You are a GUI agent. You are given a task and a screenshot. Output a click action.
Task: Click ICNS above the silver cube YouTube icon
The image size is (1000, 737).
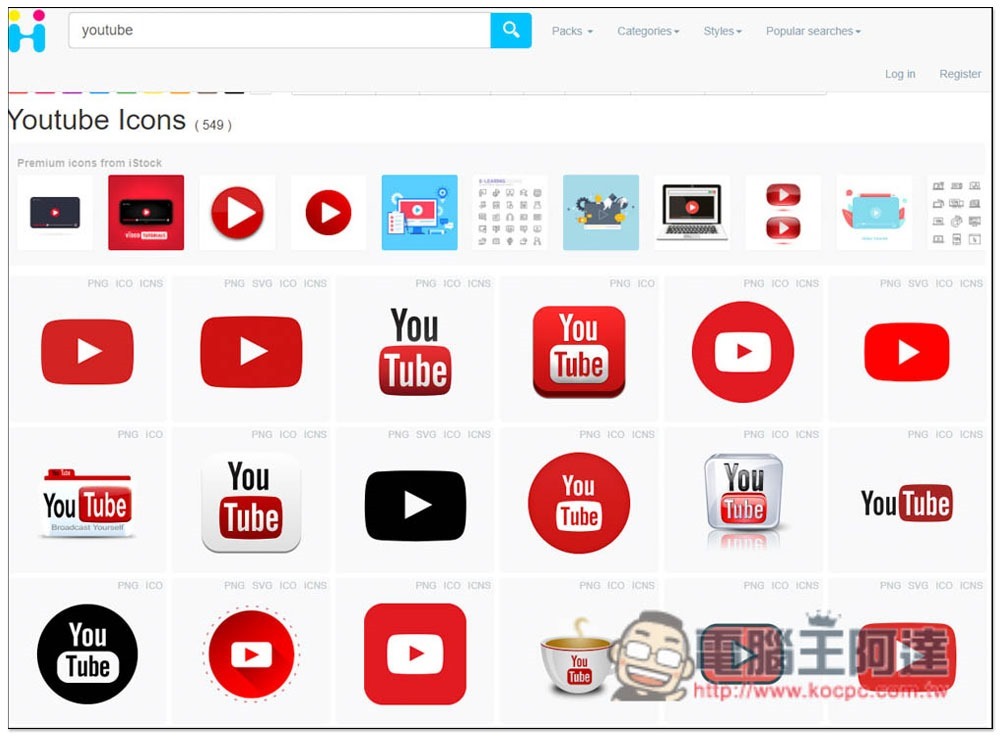(x=807, y=435)
